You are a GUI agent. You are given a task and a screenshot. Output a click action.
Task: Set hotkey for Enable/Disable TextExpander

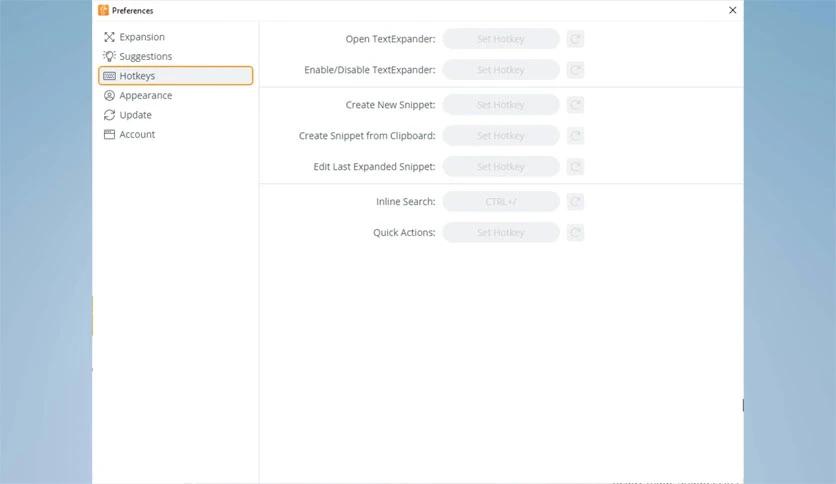(500, 70)
